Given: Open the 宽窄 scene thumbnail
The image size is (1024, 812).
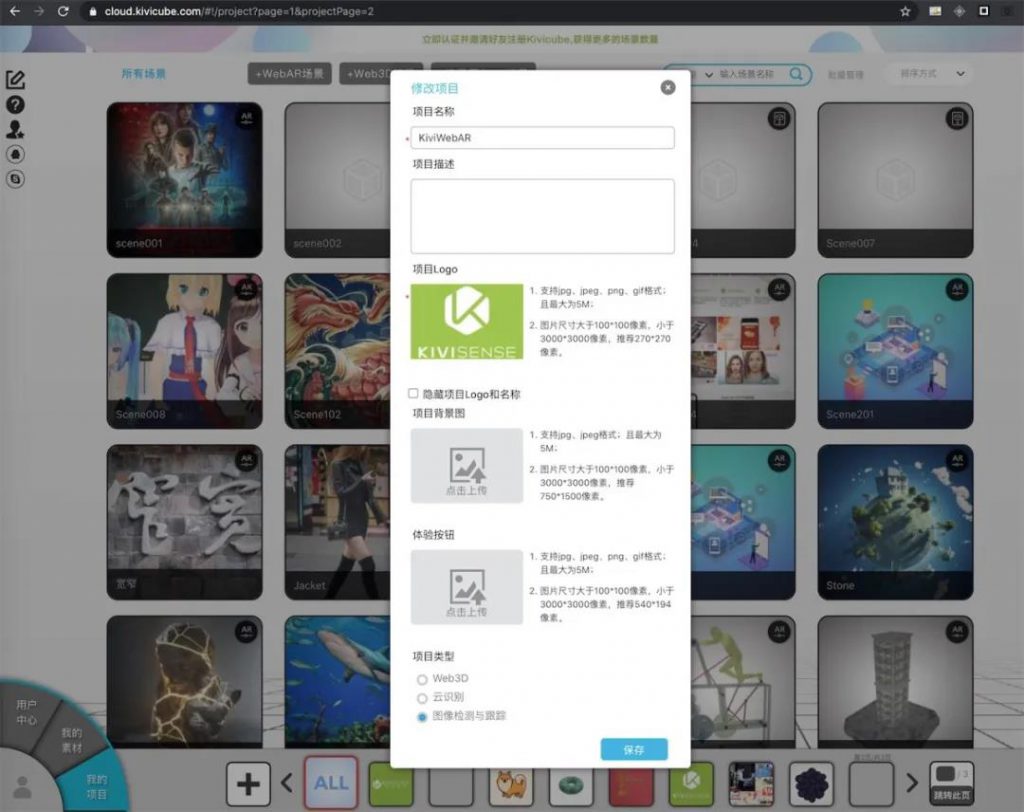Looking at the screenshot, I should click(x=184, y=522).
